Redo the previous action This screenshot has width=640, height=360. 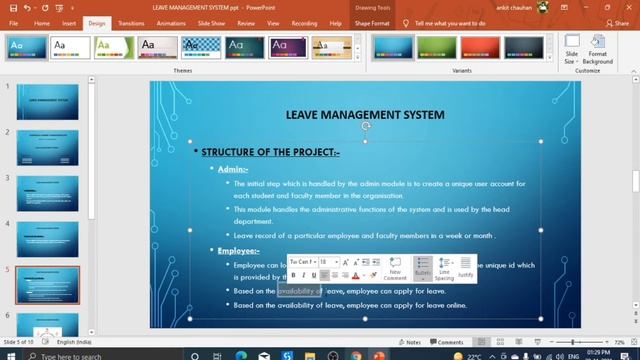(45, 8)
